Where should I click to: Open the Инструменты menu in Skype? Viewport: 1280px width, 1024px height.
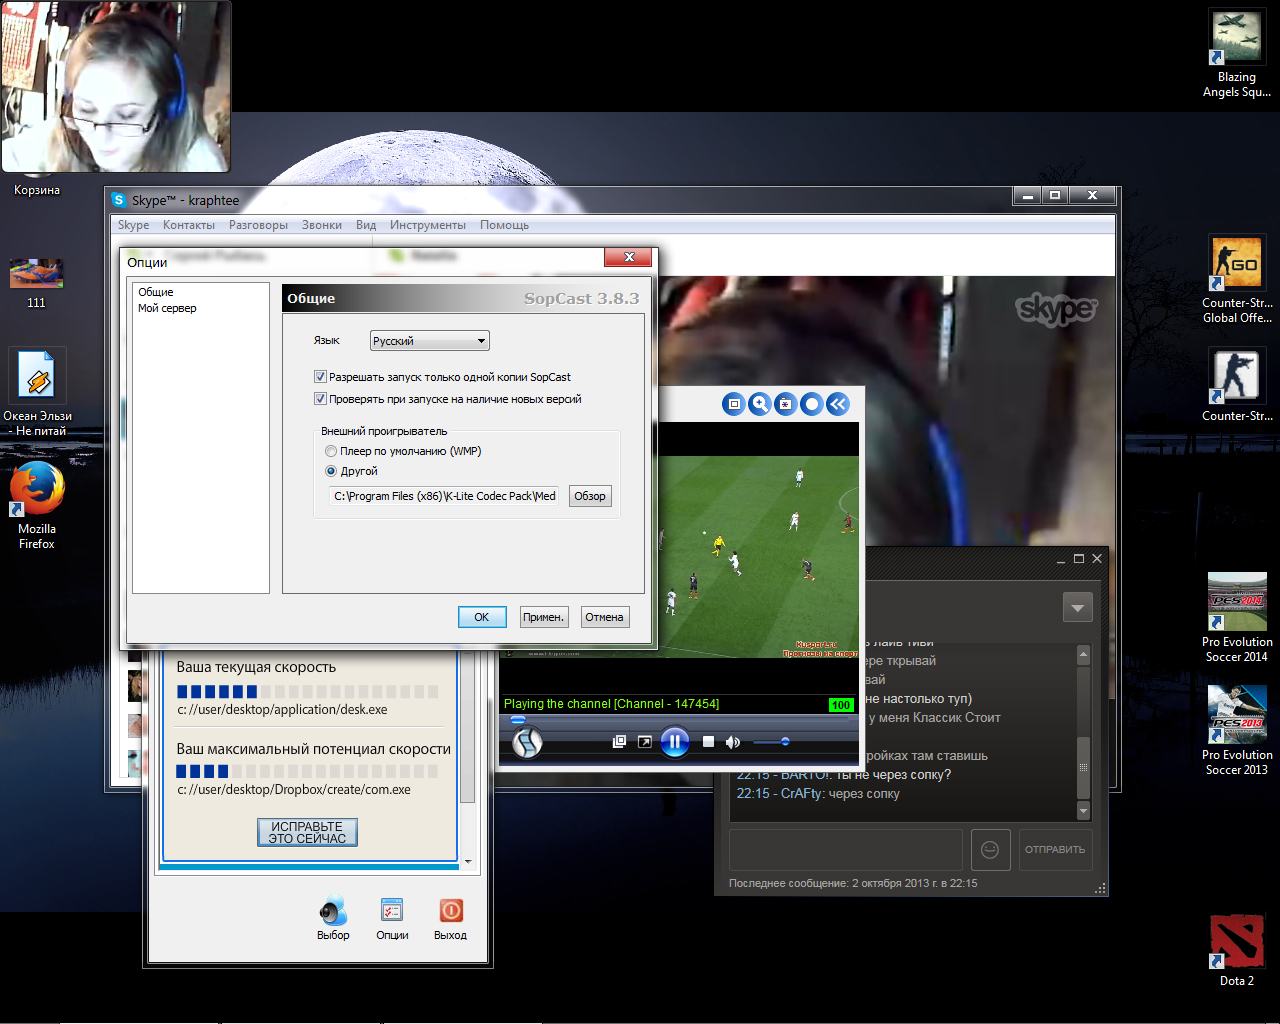point(428,225)
